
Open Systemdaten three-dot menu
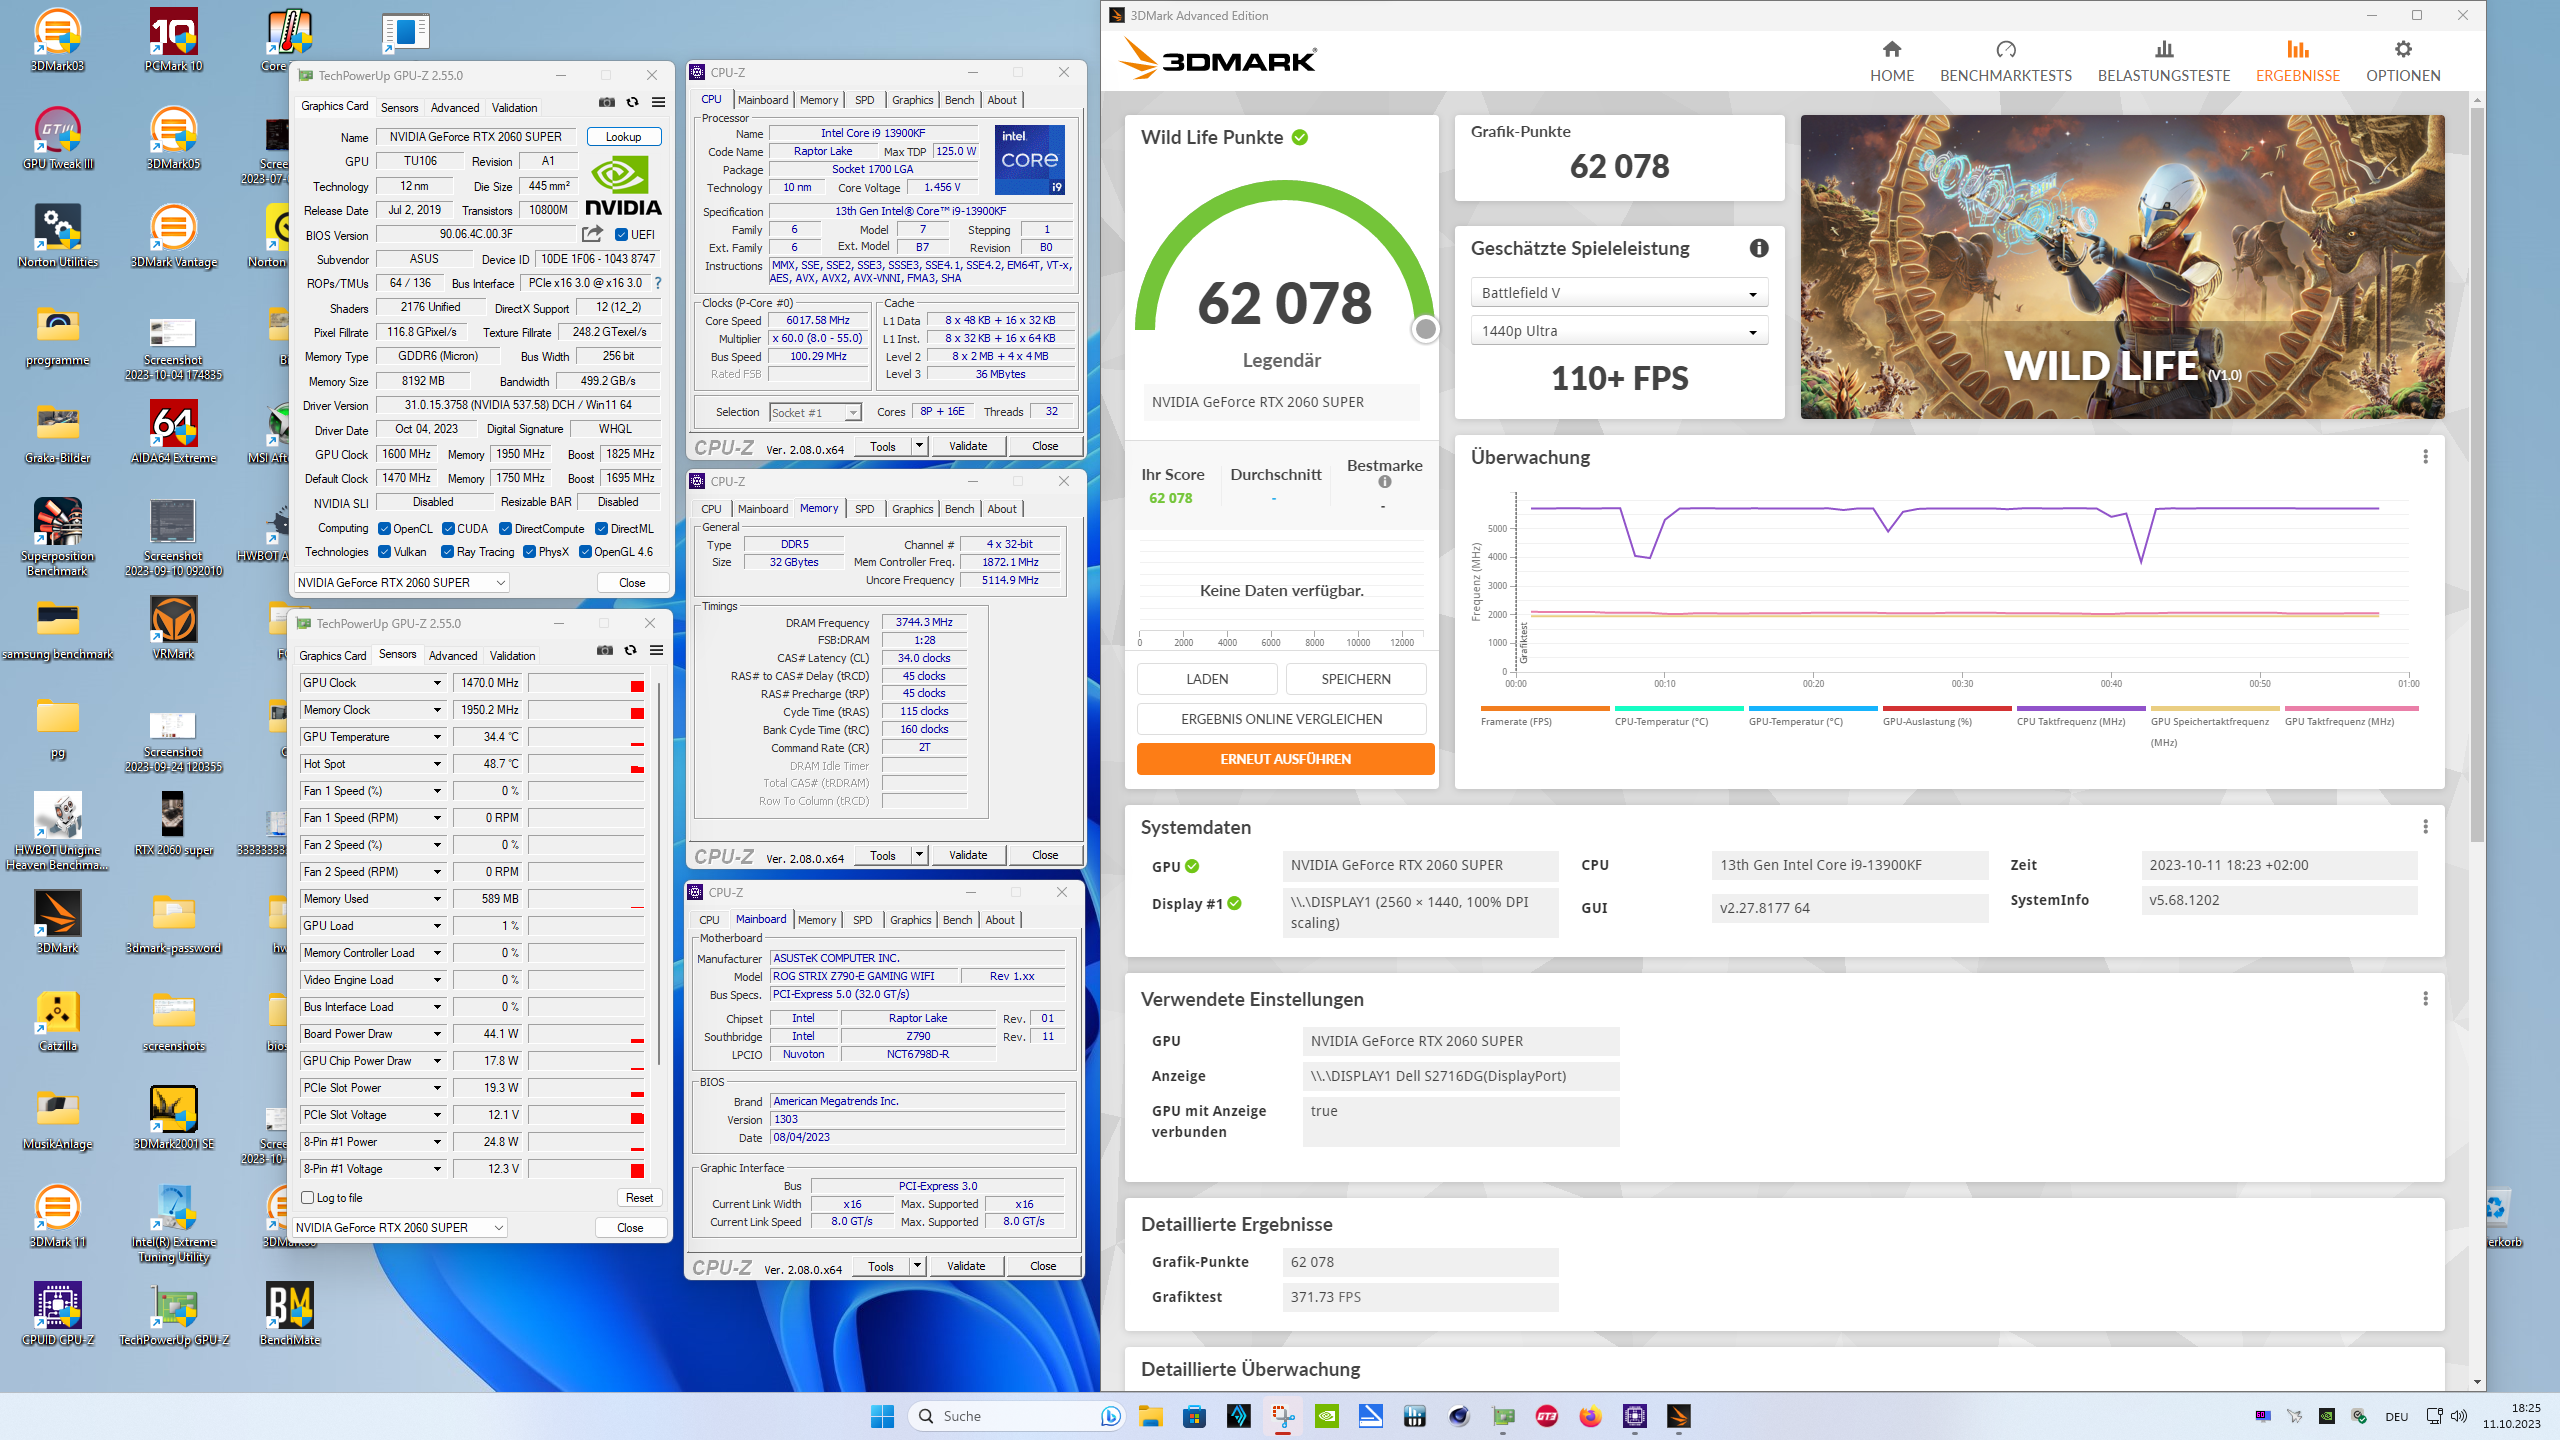2425,827
